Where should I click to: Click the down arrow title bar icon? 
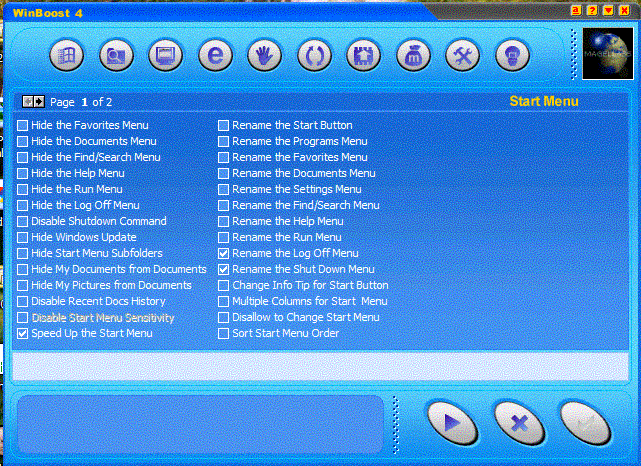(x=608, y=10)
